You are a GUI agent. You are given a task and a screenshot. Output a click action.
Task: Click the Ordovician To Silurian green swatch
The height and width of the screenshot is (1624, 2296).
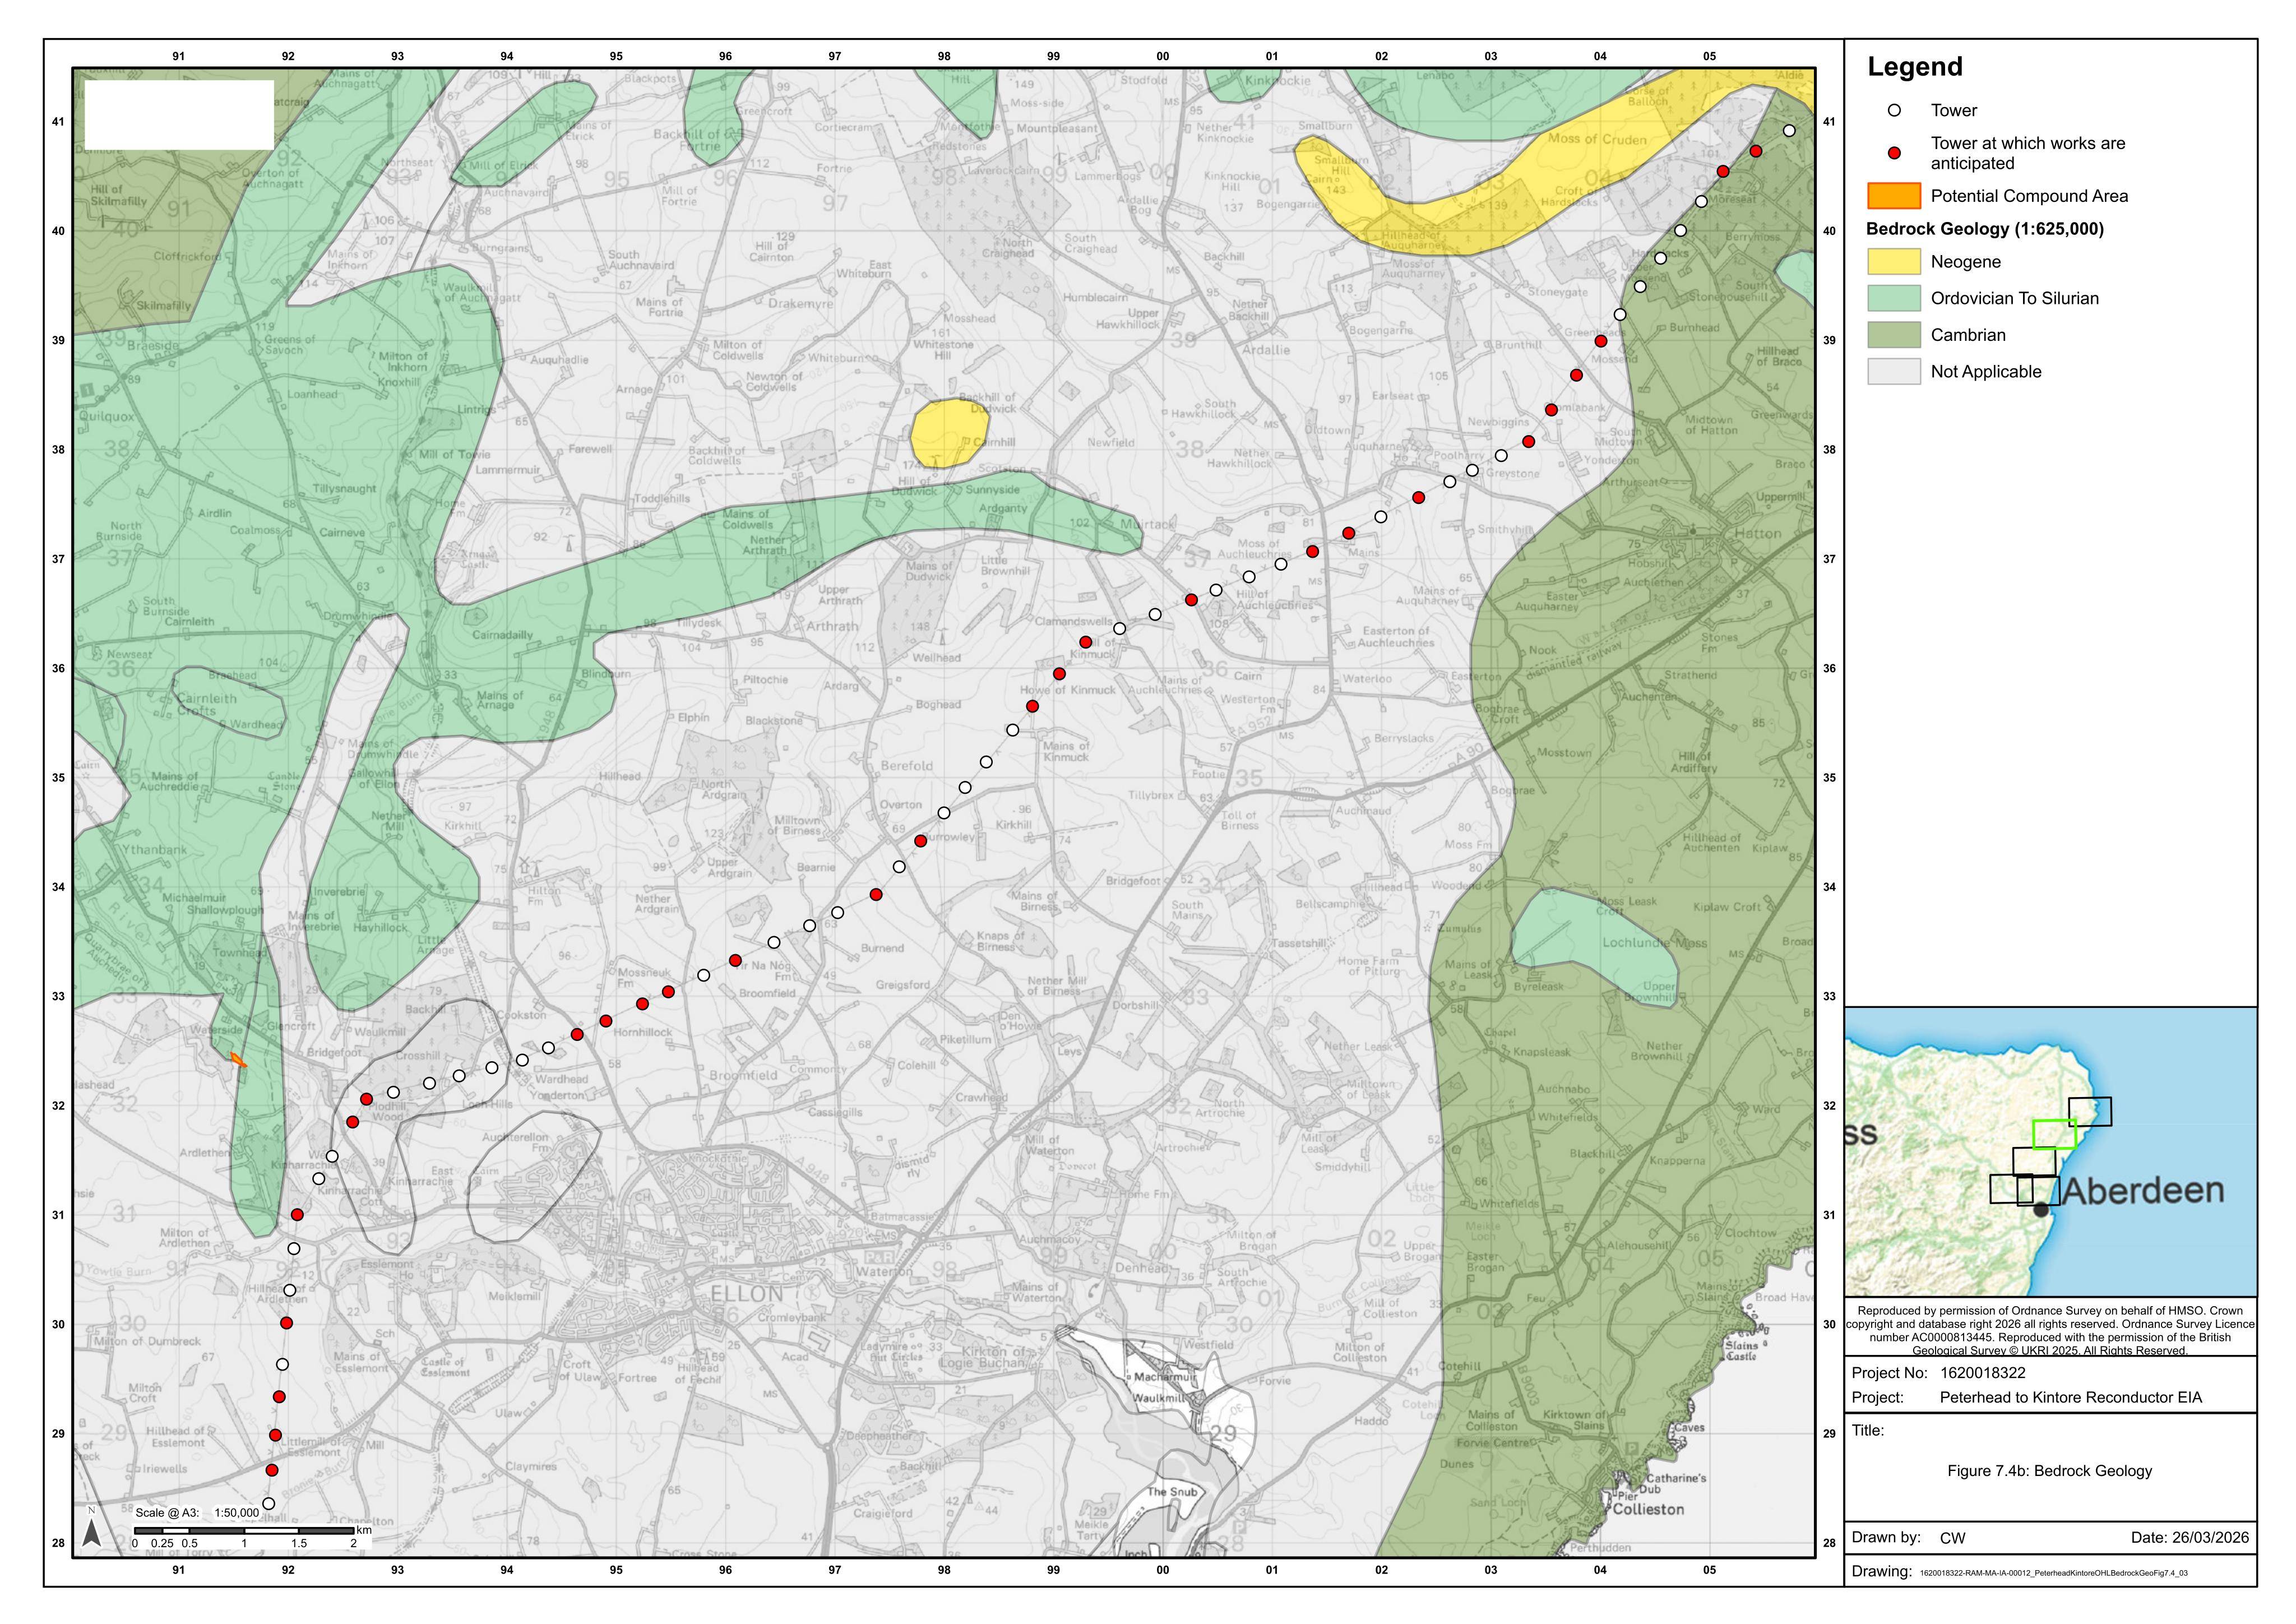[x=1894, y=298]
